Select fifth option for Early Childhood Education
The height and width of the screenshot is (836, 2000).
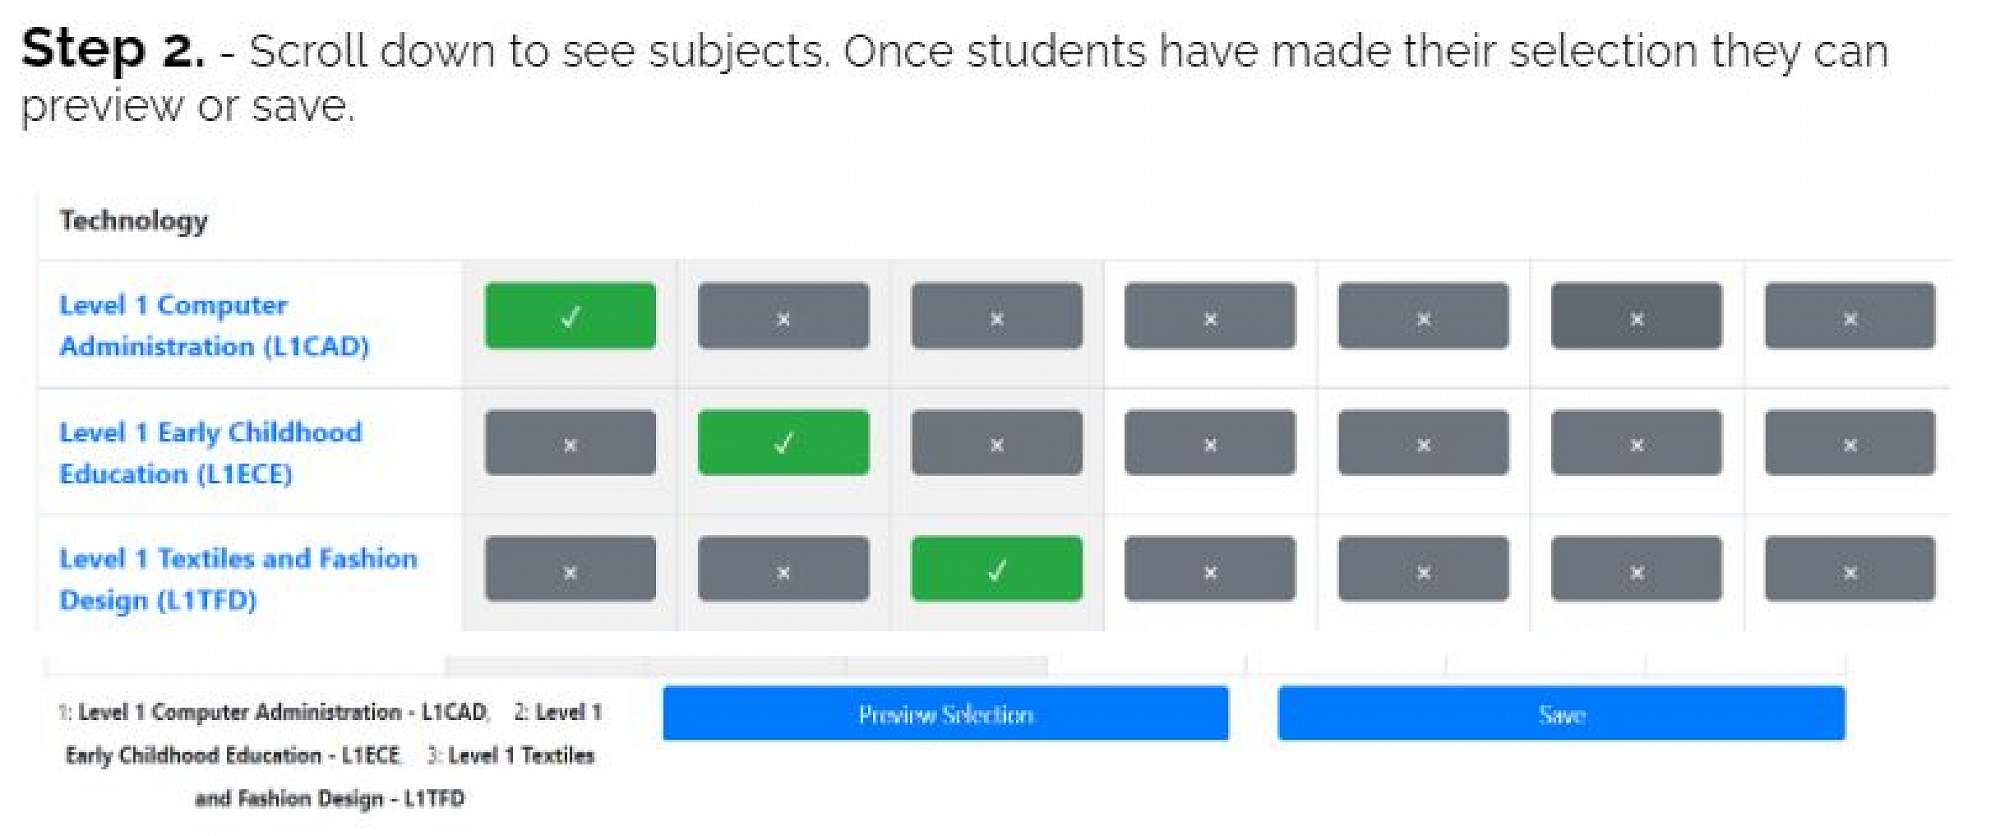point(1423,442)
